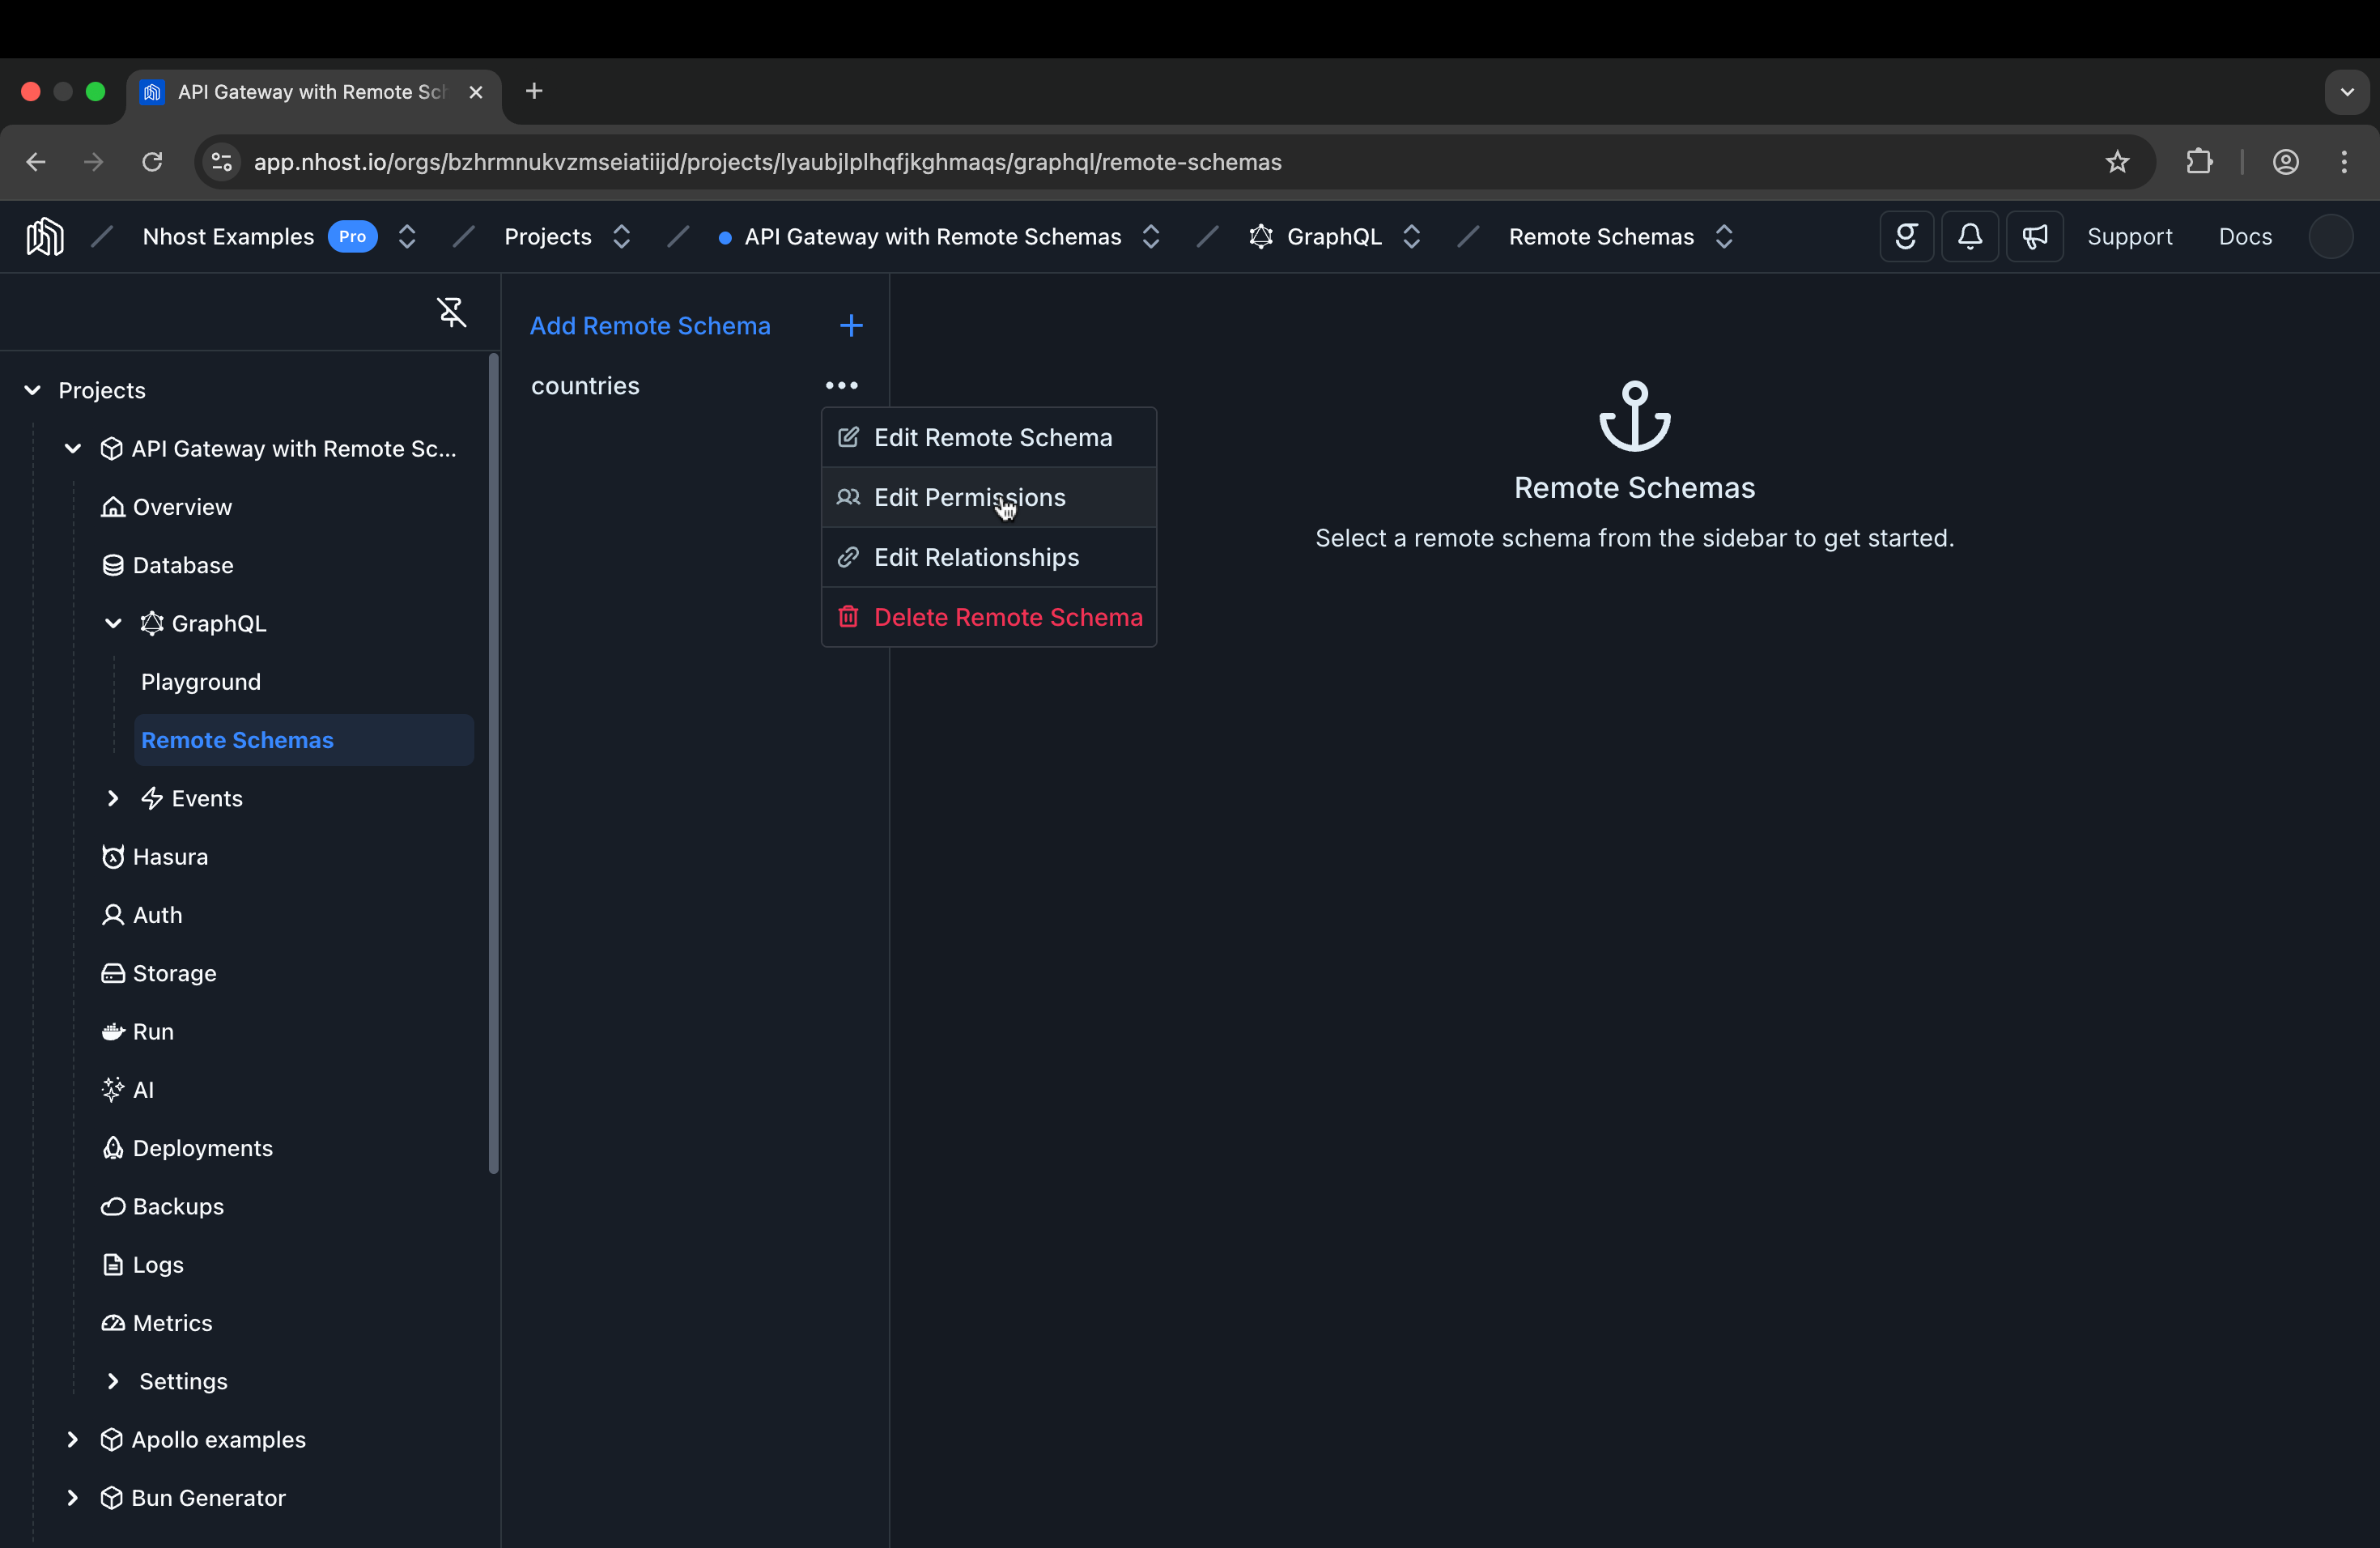The image size is (2380, 1548).
Task: Open the countries schema options menu
Action: pyautogui.click(x=840, y=385)
